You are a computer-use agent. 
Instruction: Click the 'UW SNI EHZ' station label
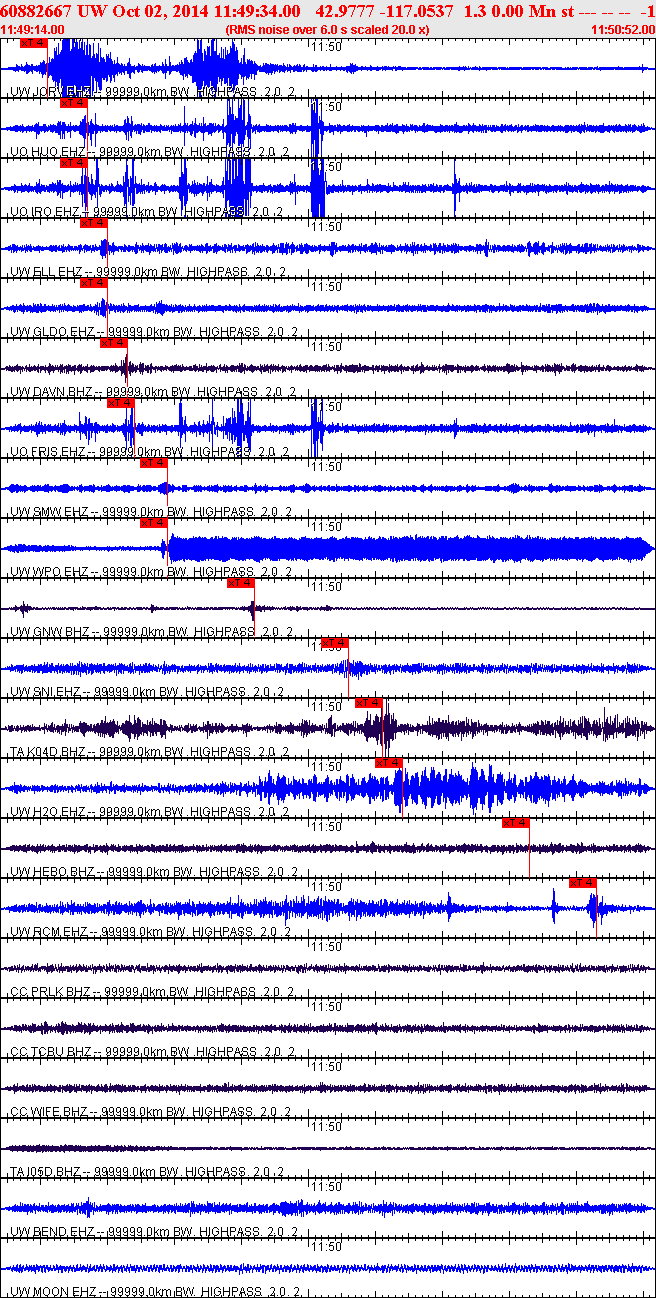[x=45, y=691]
